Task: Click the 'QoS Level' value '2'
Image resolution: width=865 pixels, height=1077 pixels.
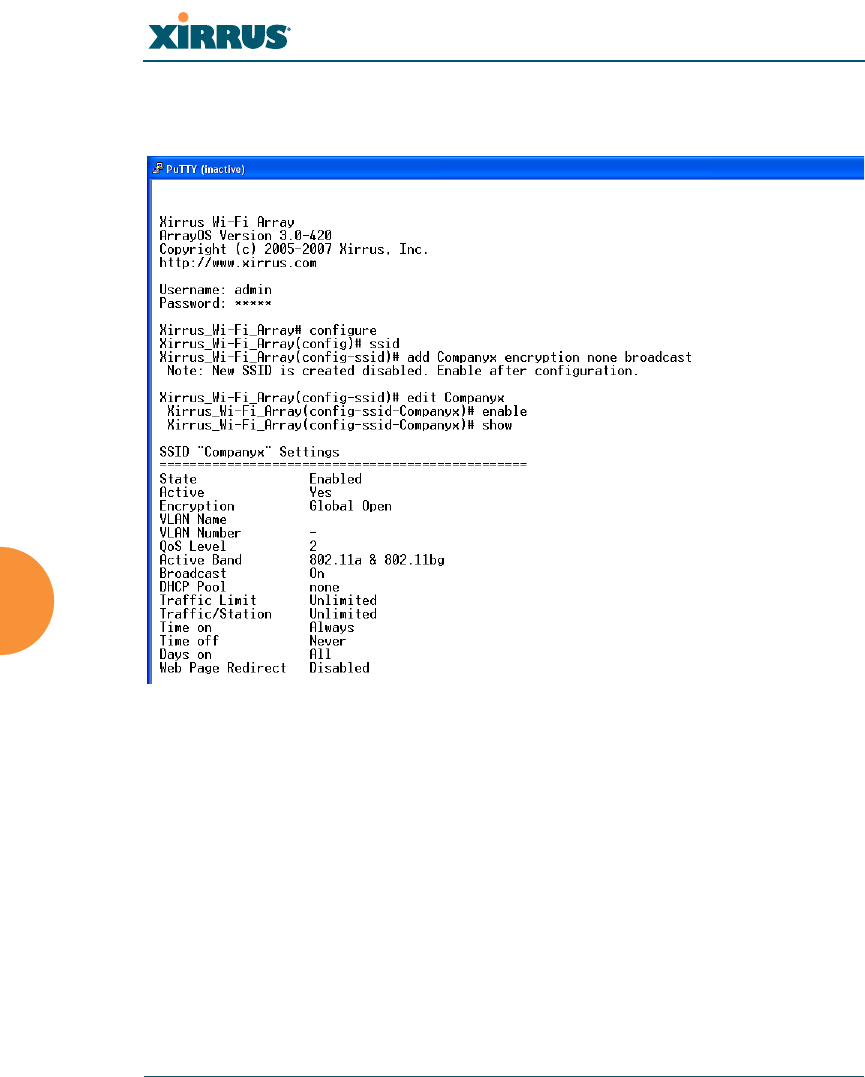Action: [x=313, y=547]
